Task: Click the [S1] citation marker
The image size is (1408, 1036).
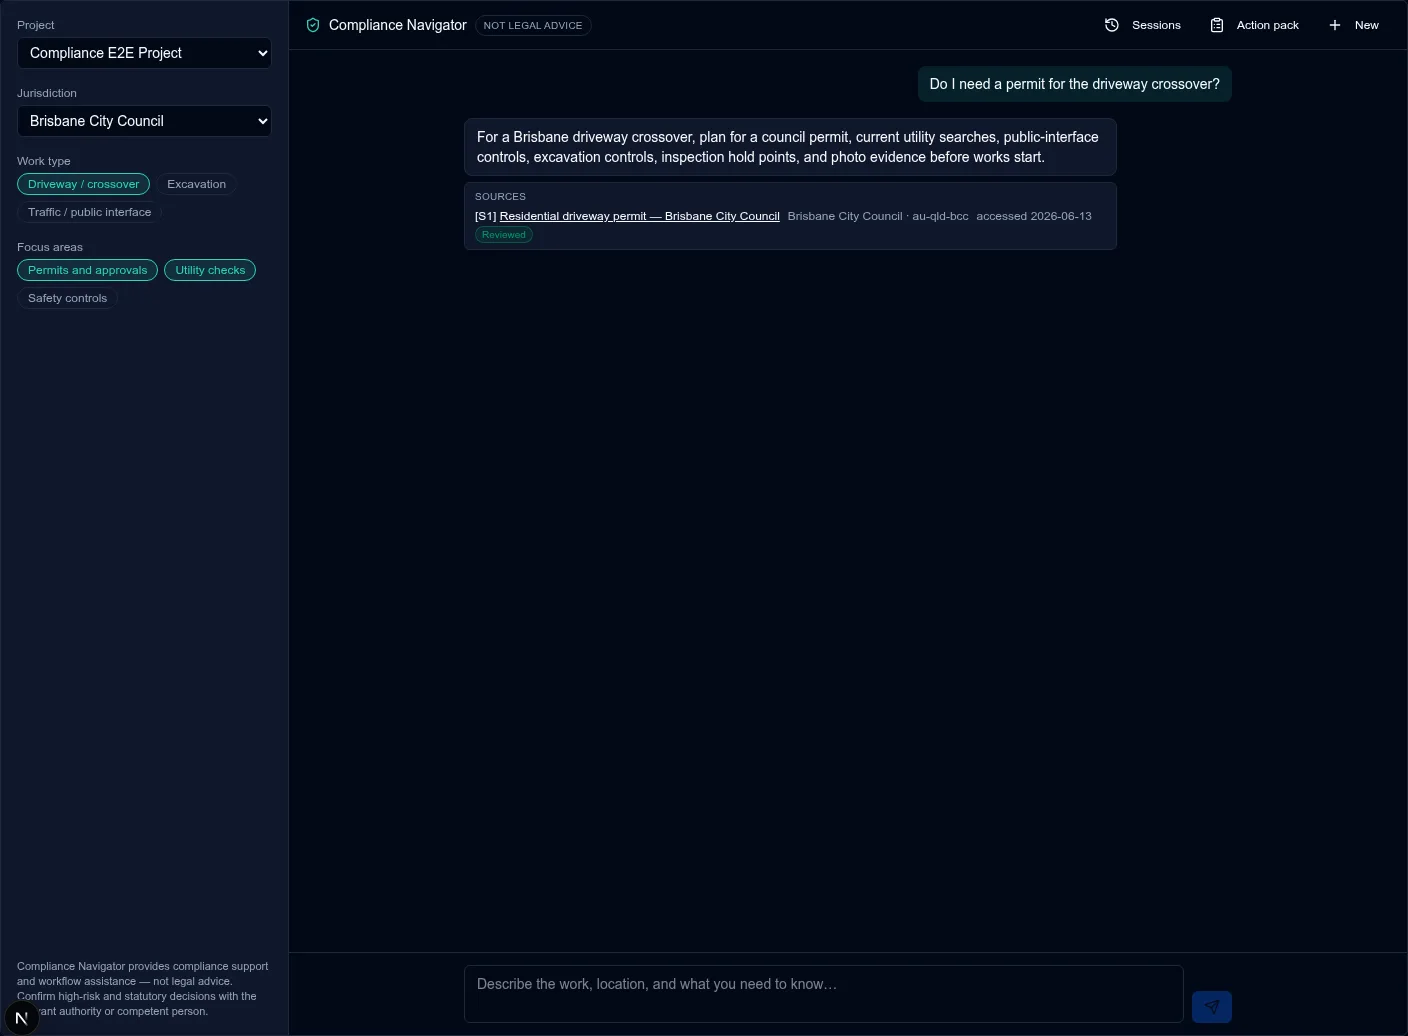Action: 486,216
